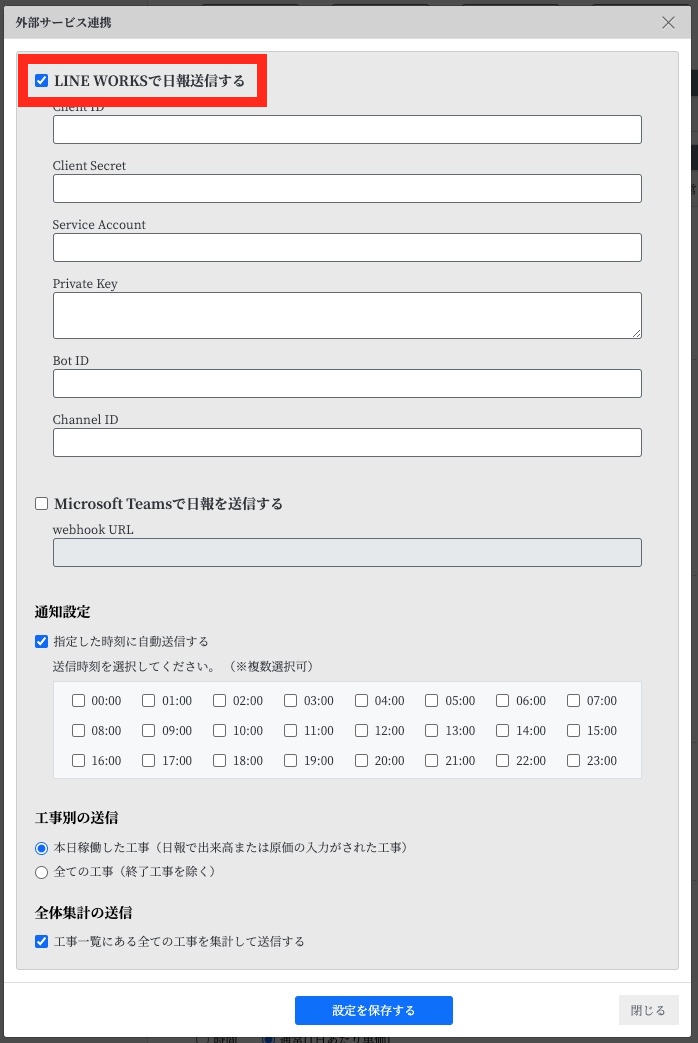Select 11:00 as send time
Viewport: 698px width, 1043px height.
(290, 730)
